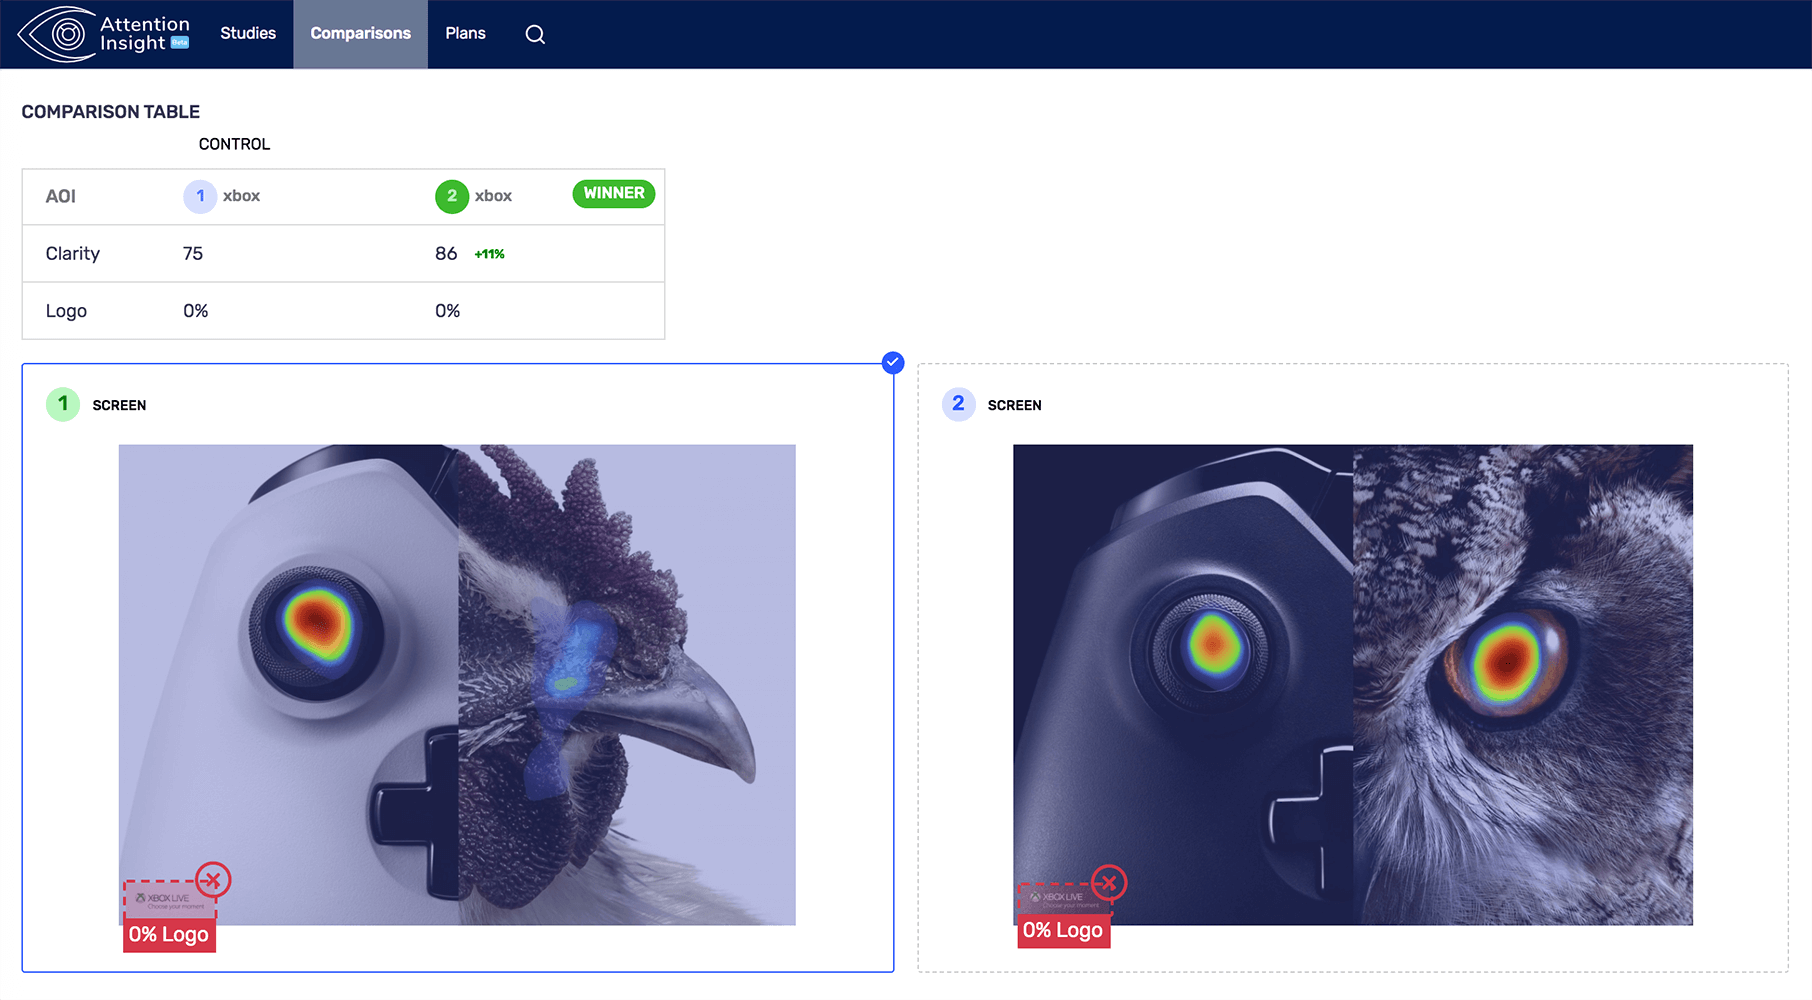Click the '0% Logo' label on Screen 2
Image resolution: width=1812 pixels, height=1000 pixels.
point(1063,931)
